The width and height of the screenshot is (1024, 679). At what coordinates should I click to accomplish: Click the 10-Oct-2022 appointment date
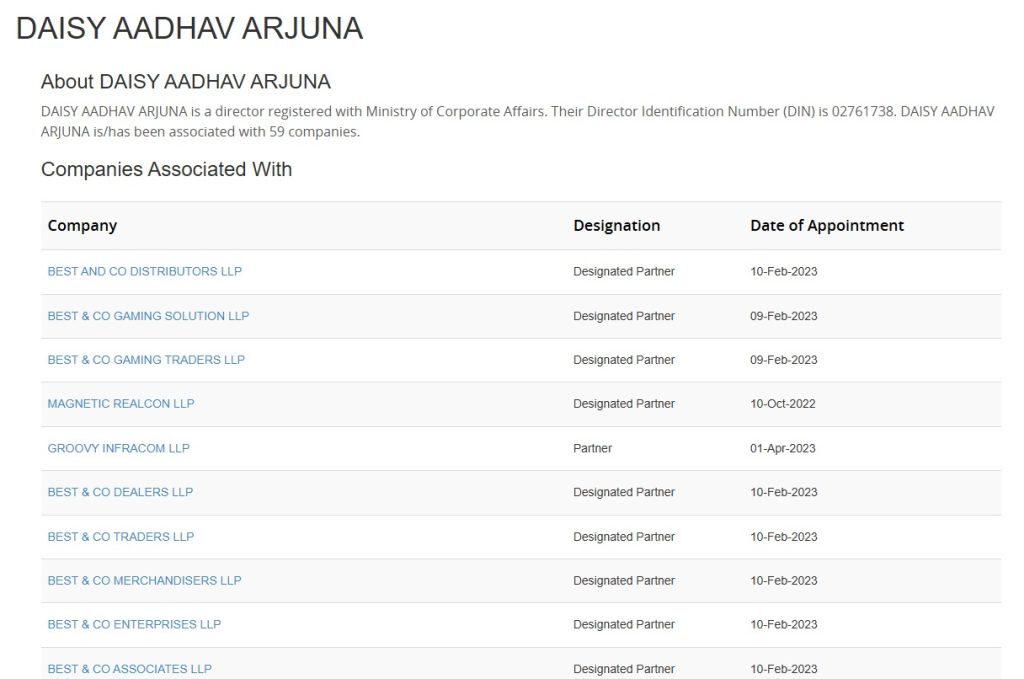[x=783, y=404]
